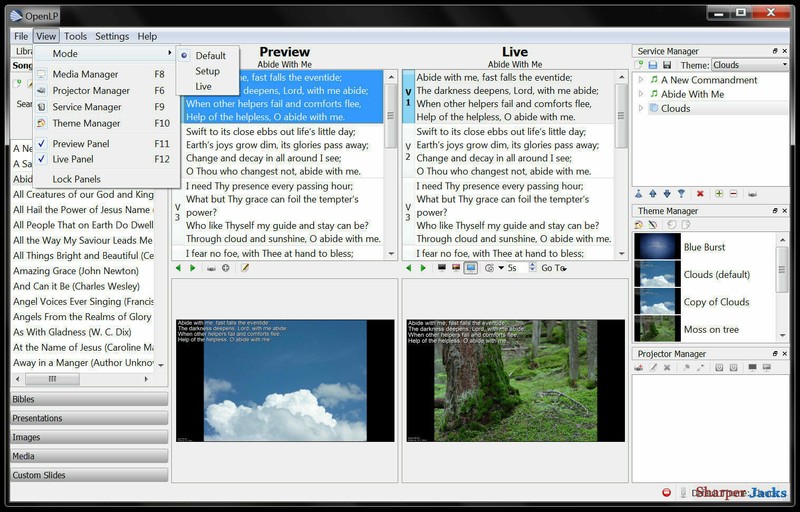
Task: Save service floppy disk icon
Action: [x=666, y=65]
